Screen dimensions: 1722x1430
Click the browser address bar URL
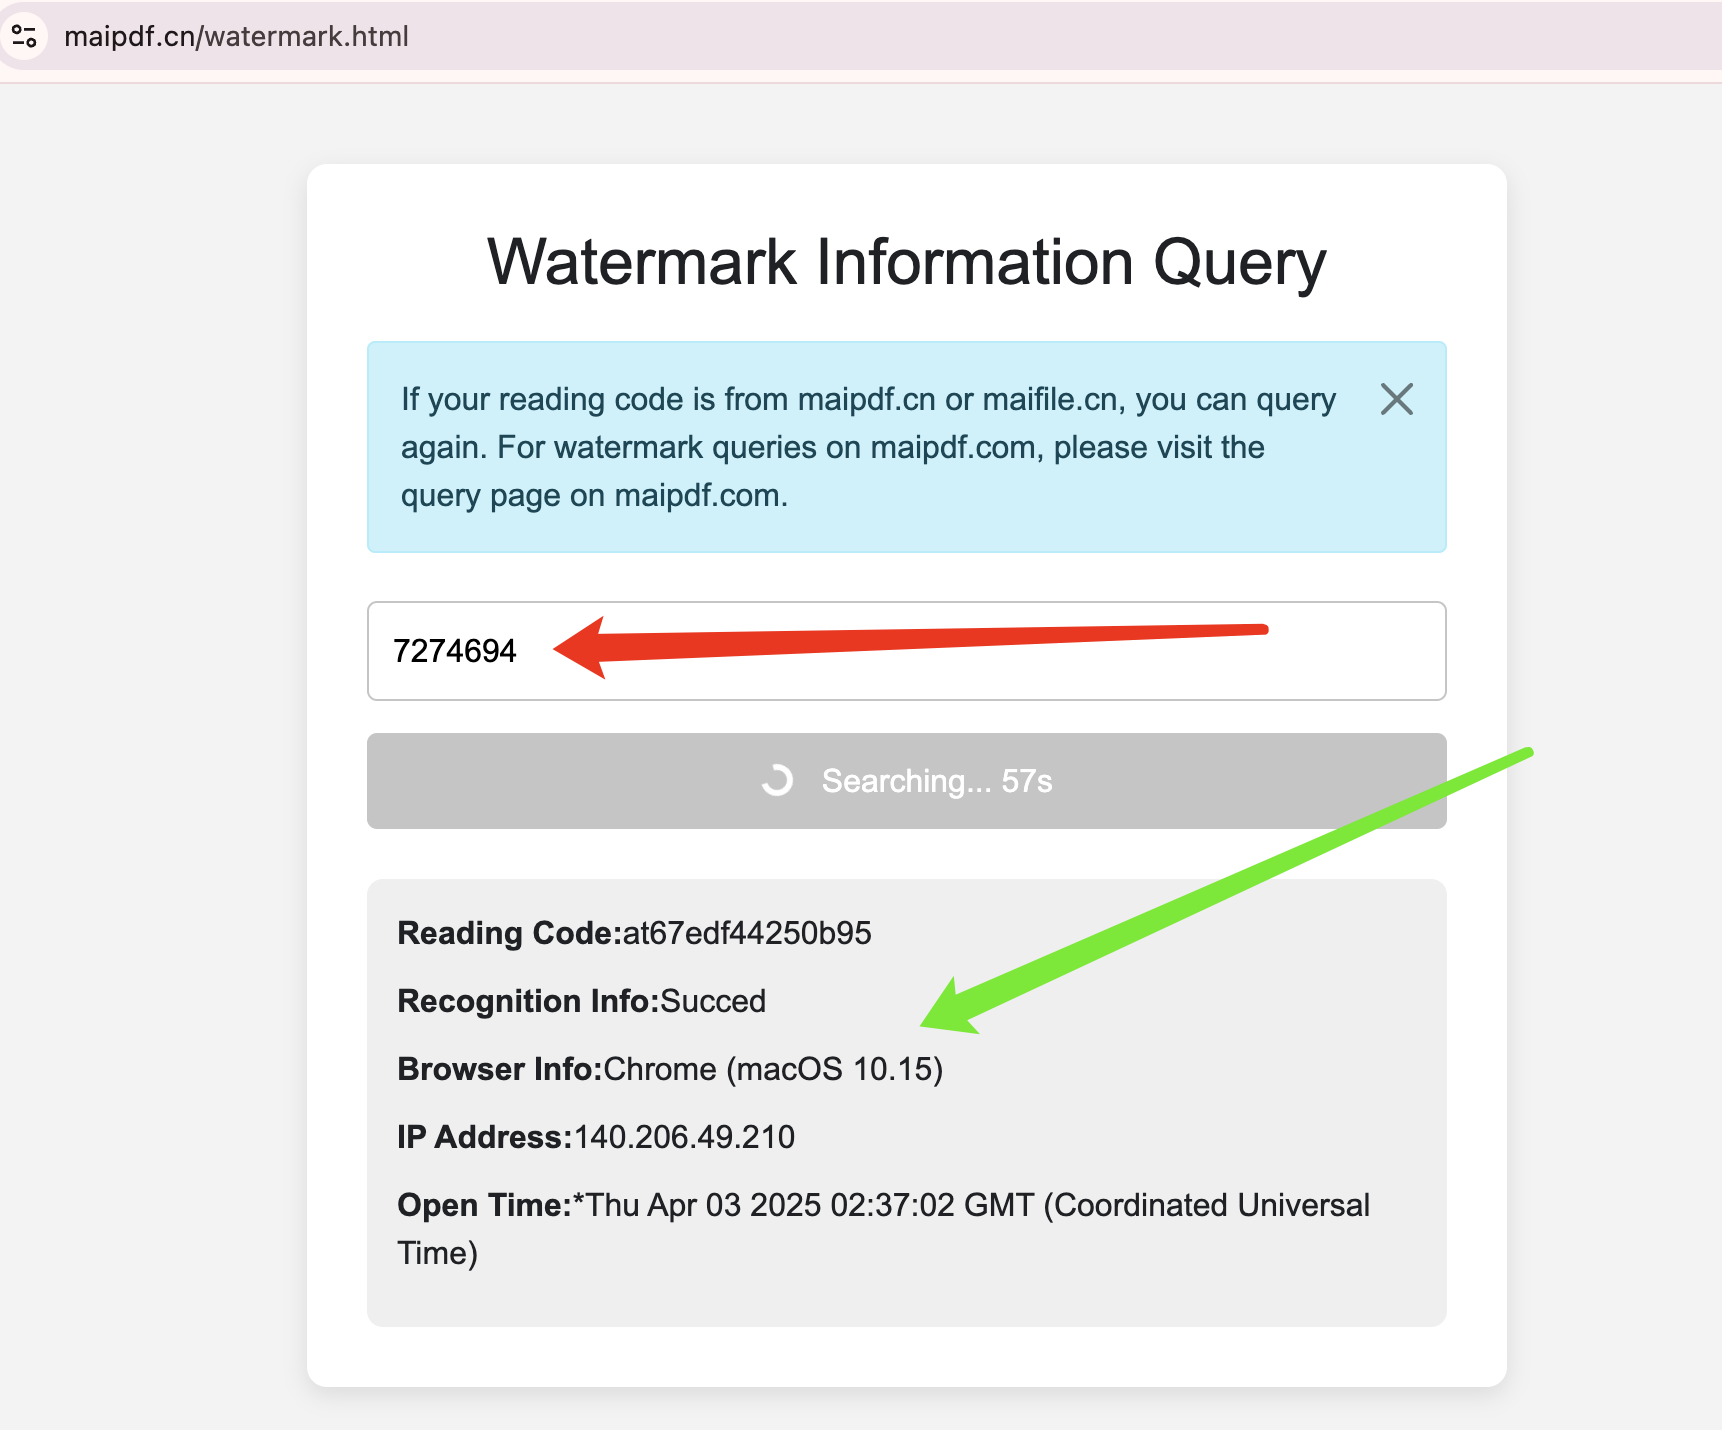[x=236, y=36]
